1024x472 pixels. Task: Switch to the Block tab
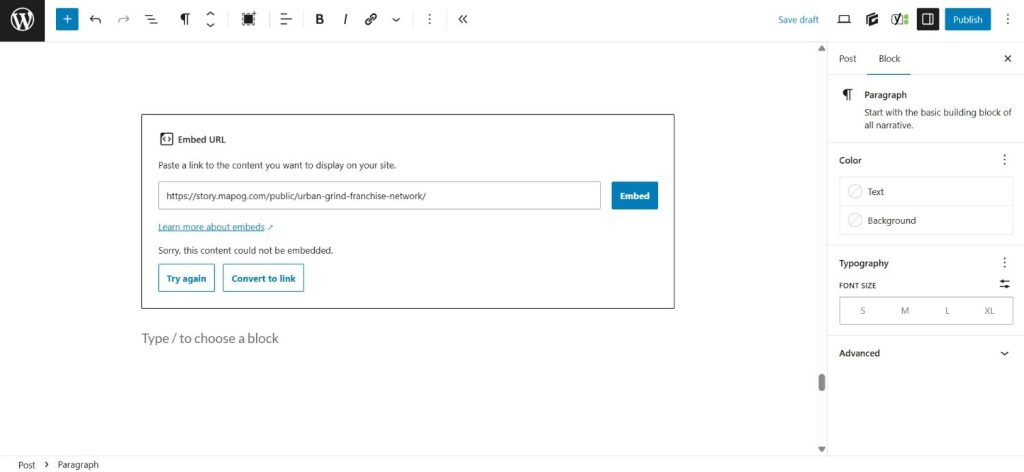coord(889,59)
